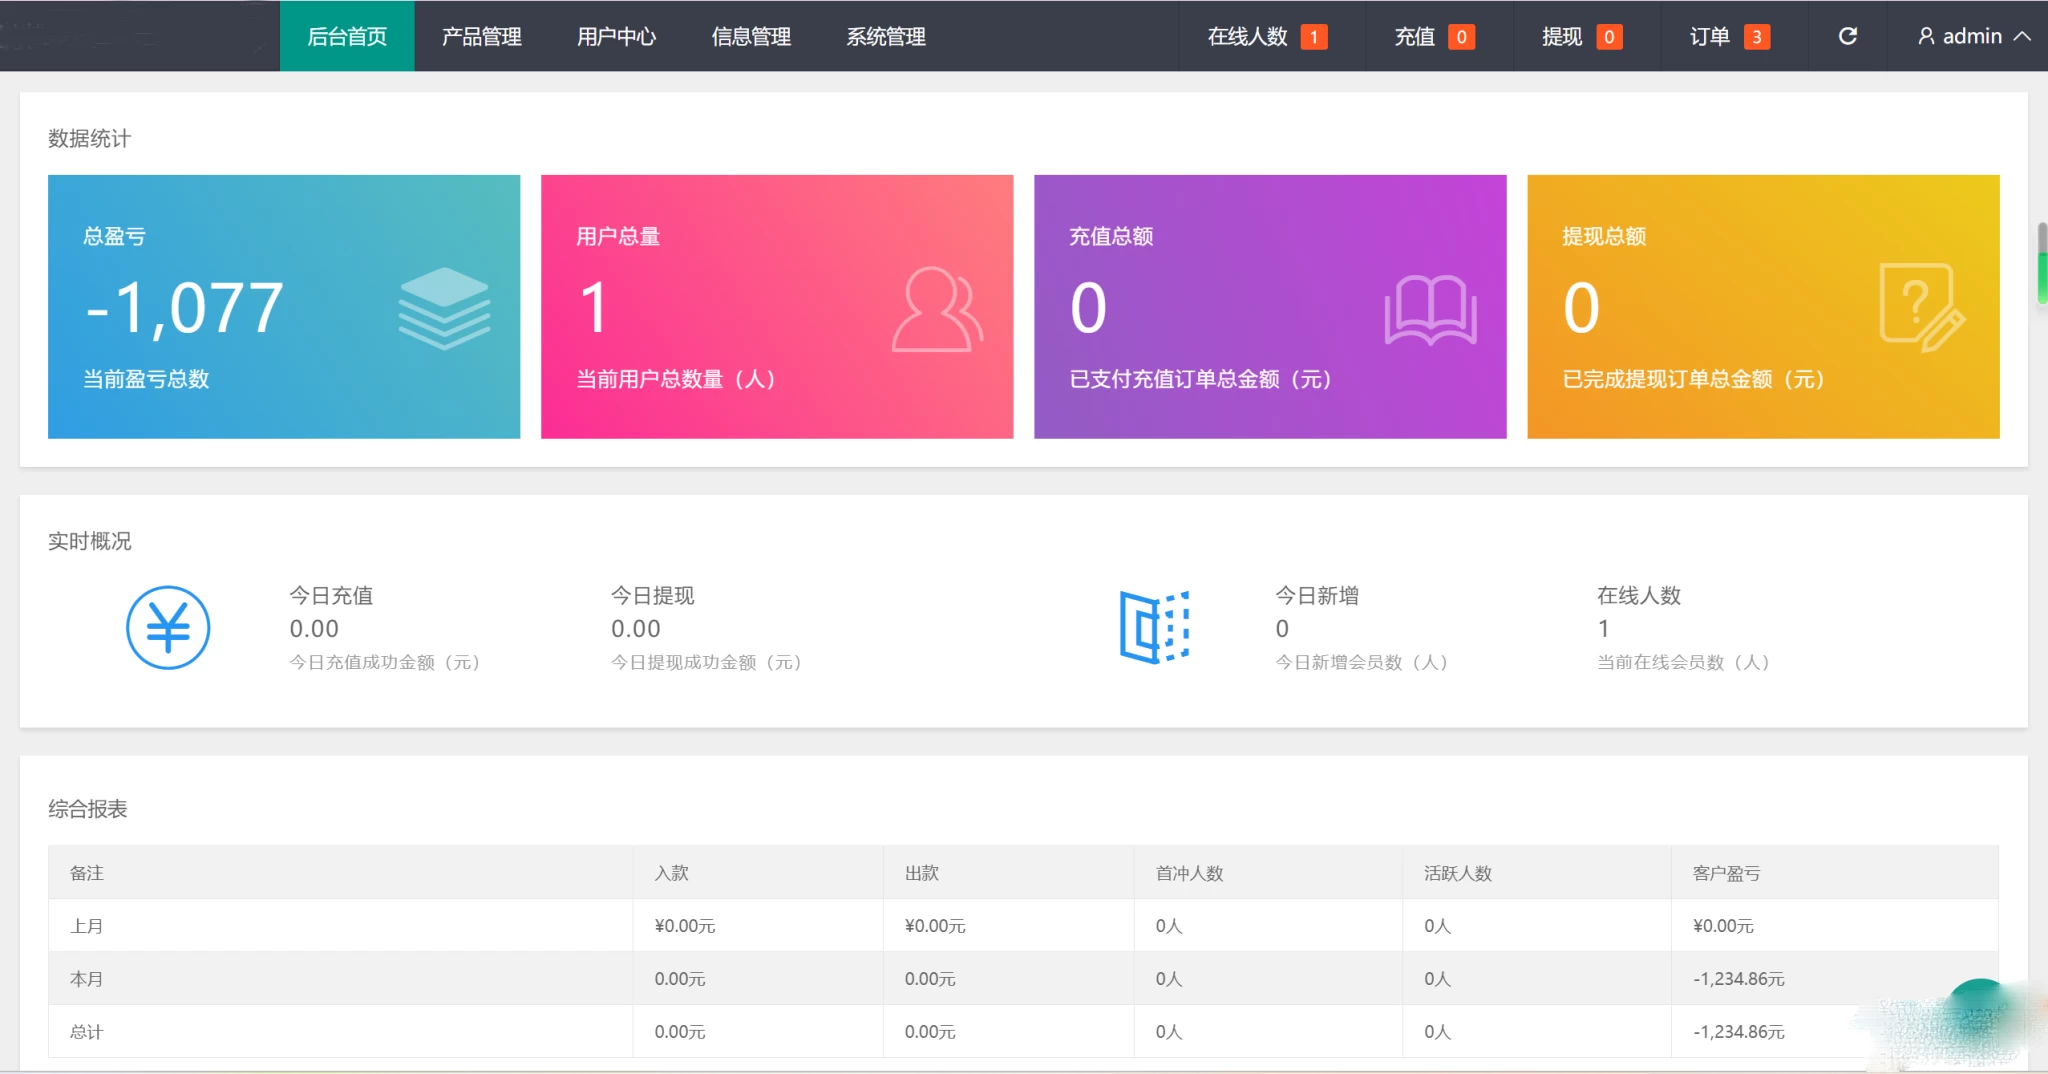Click the refresh icon in the top bar

pos(1847,36)
